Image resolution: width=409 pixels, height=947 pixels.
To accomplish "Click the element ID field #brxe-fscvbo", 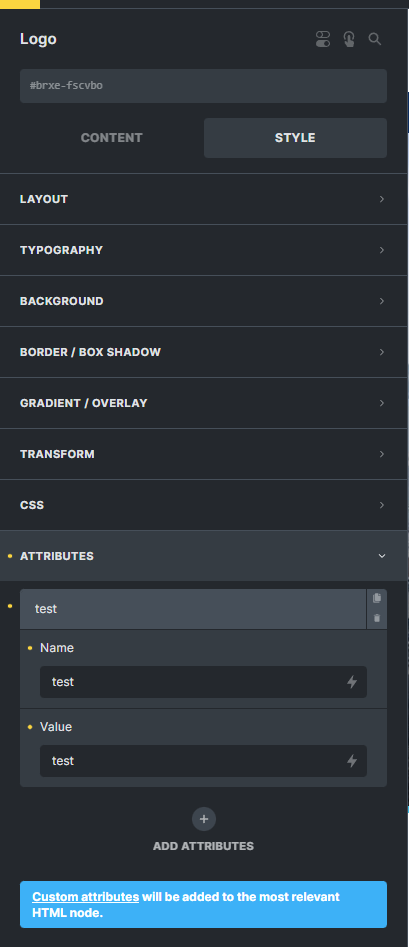I will point(203,86).
